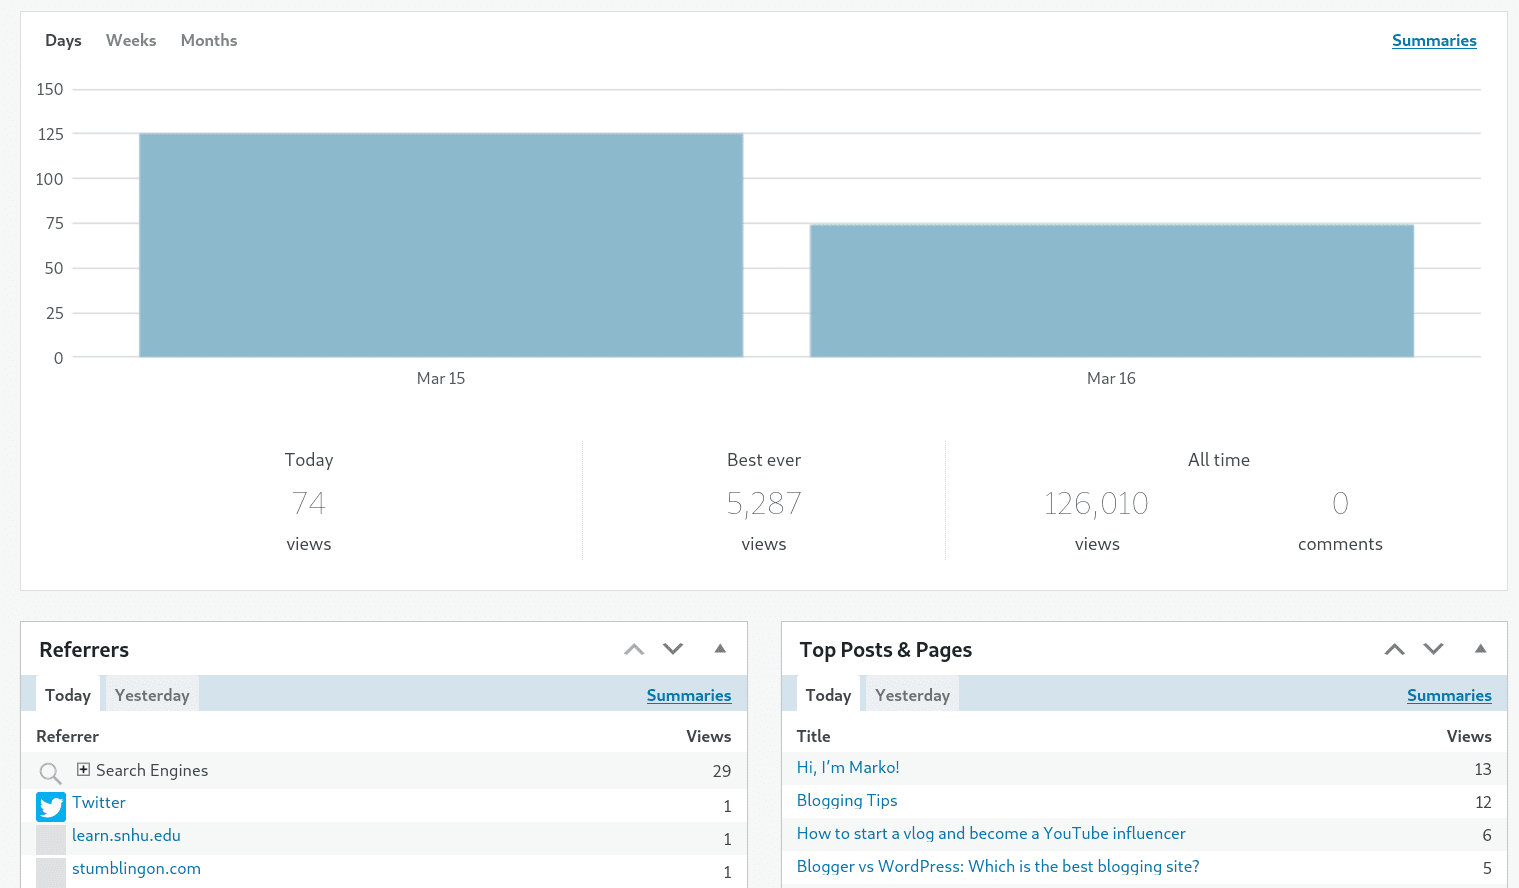Click the Mar 15 bar on the chart
1519x888 pixels.
441,245
